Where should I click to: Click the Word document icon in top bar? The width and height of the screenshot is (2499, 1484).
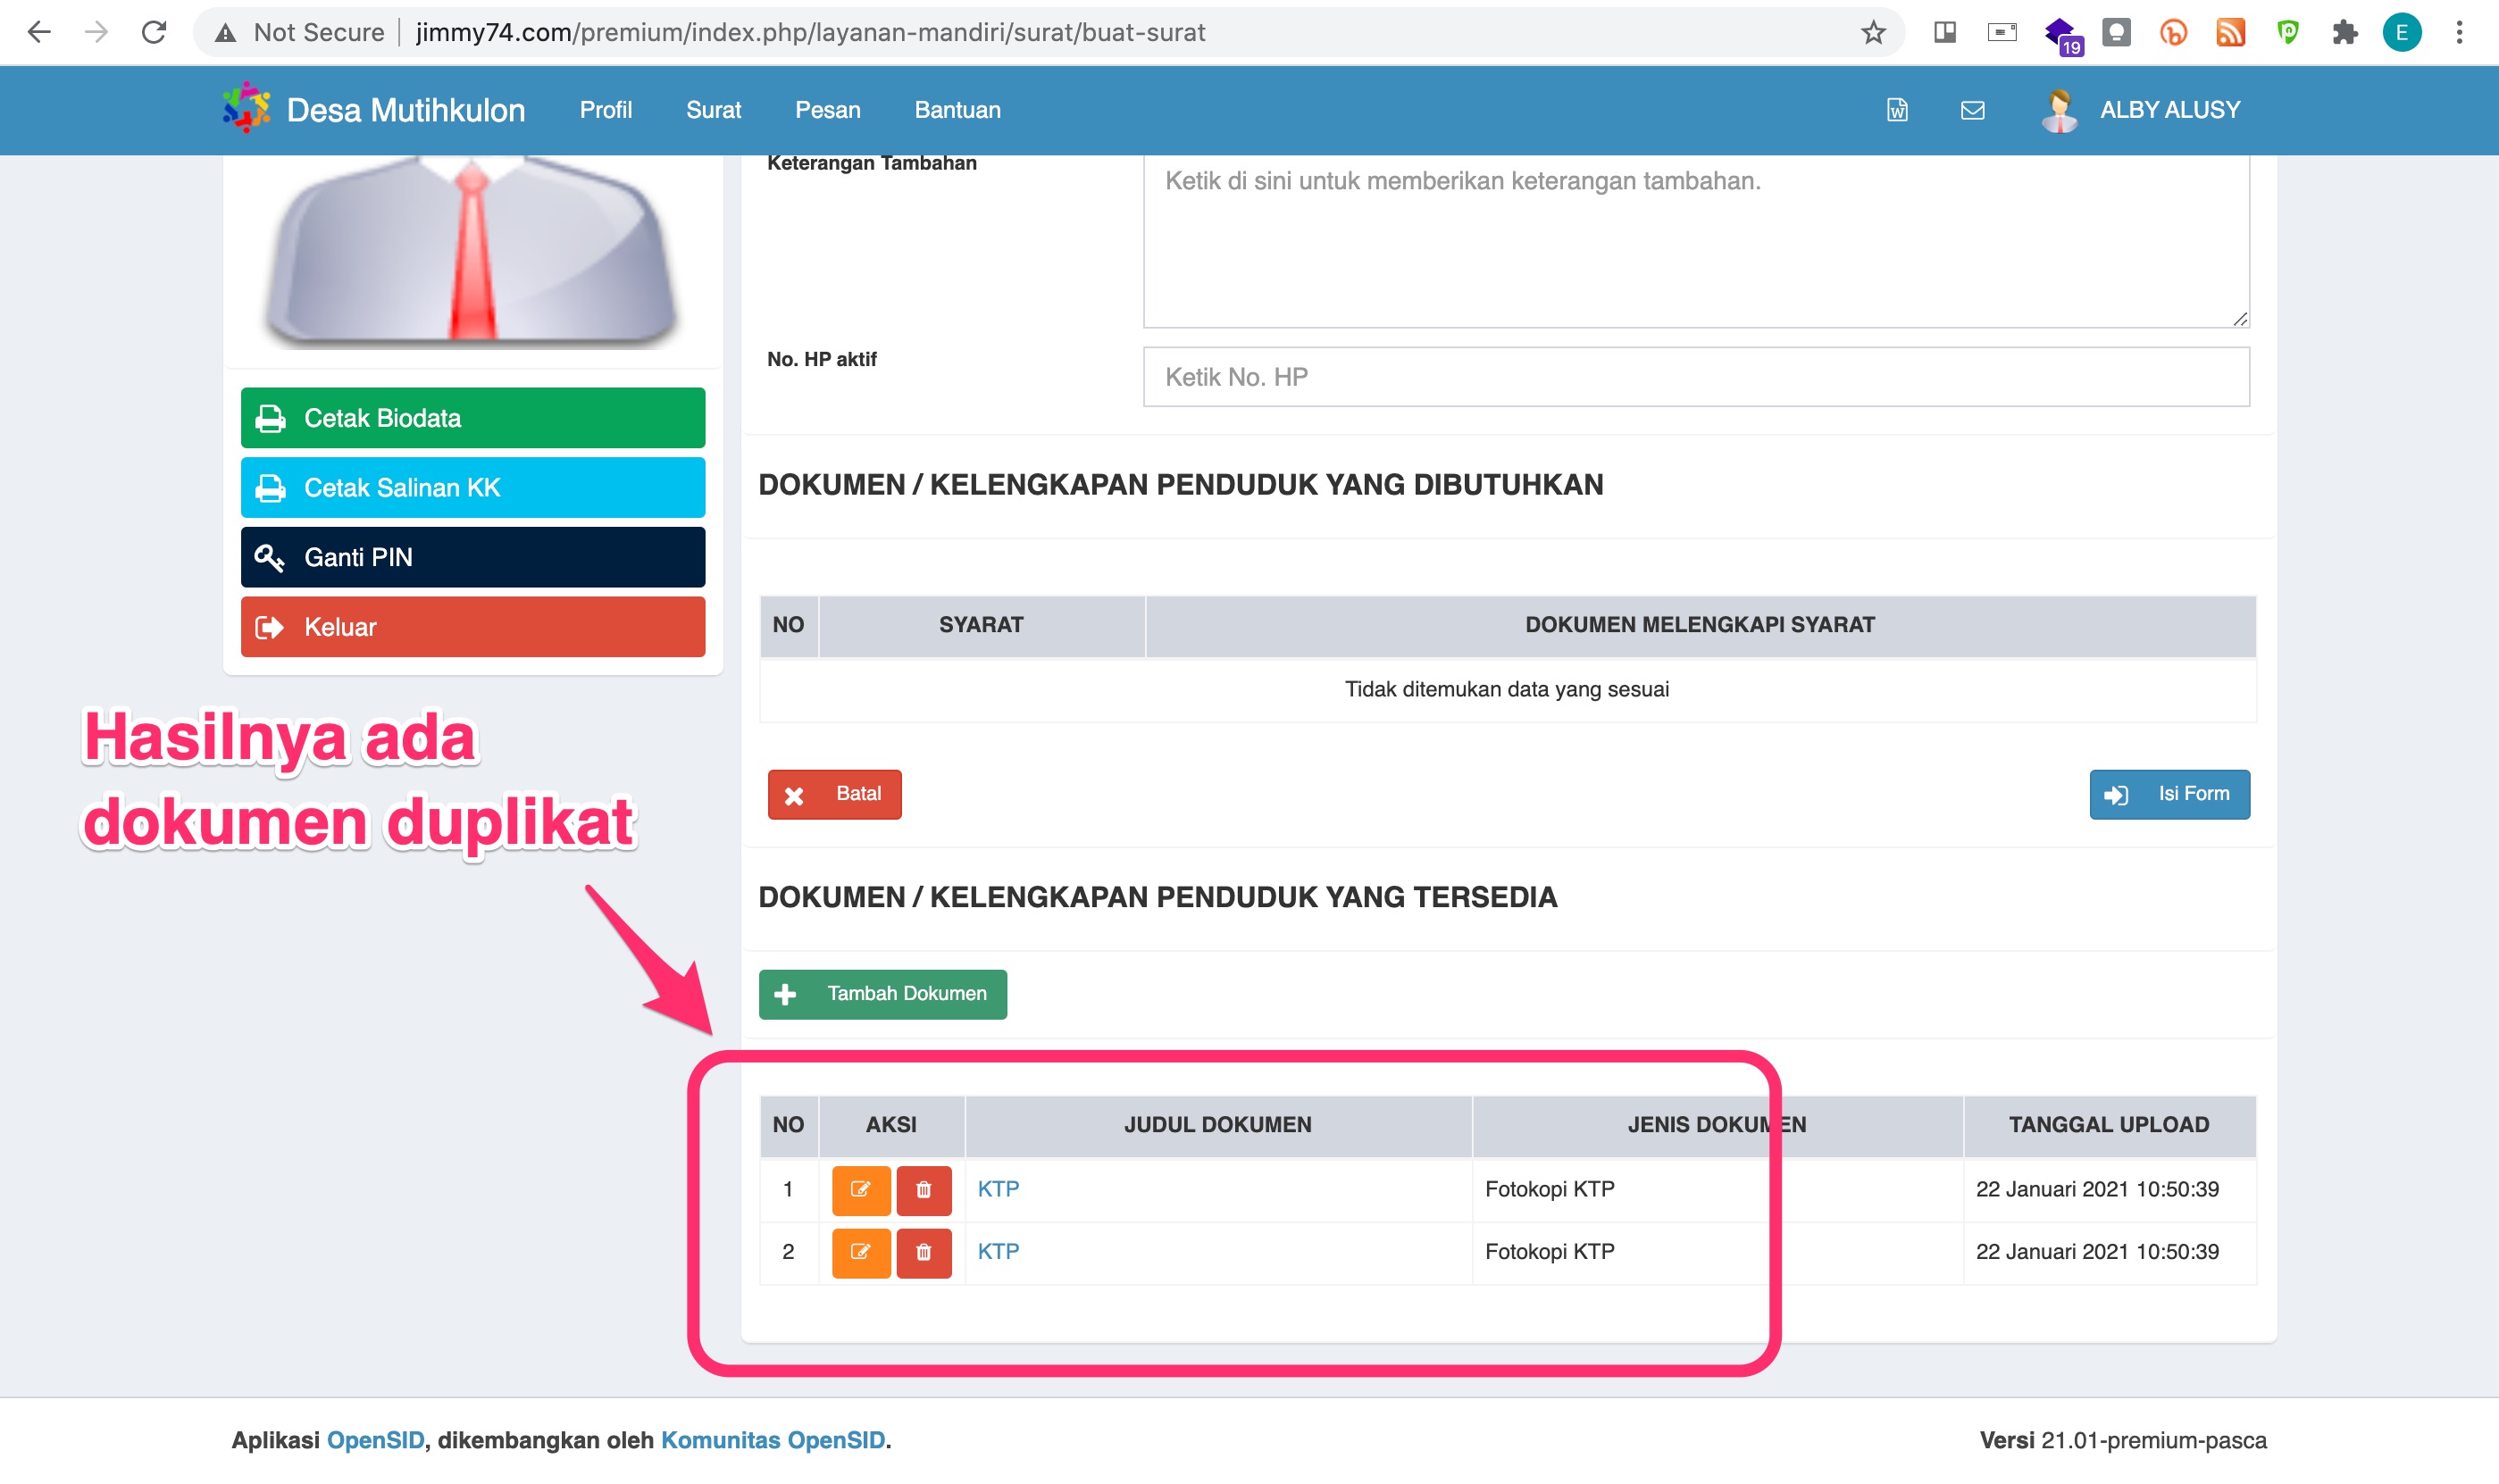coord(1896,110)
